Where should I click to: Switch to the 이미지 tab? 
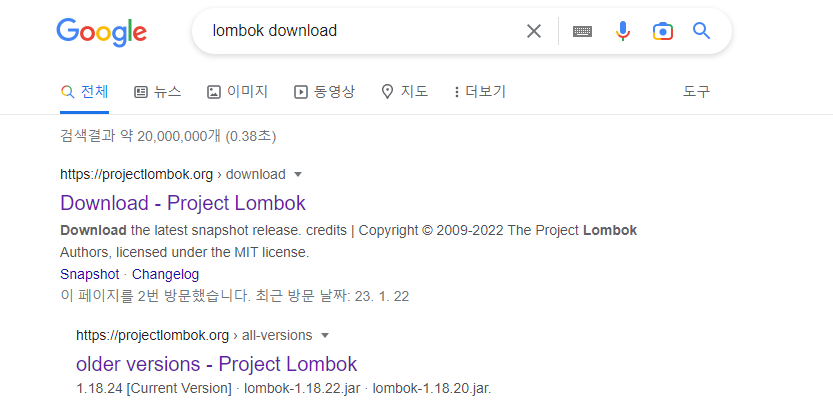(x=237, y=92)
